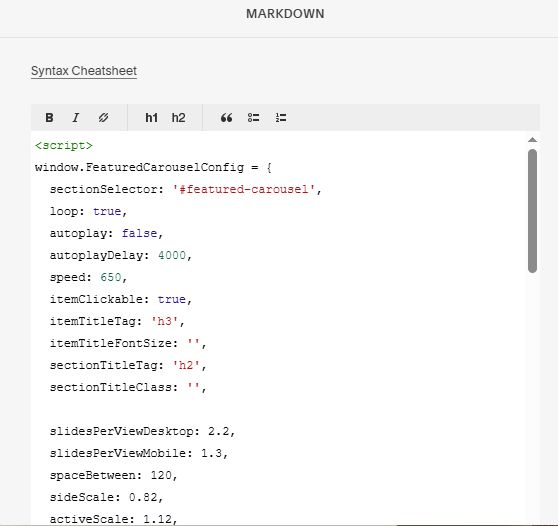
Task: Click the itemClickable true value
Action: coord(172,299)
